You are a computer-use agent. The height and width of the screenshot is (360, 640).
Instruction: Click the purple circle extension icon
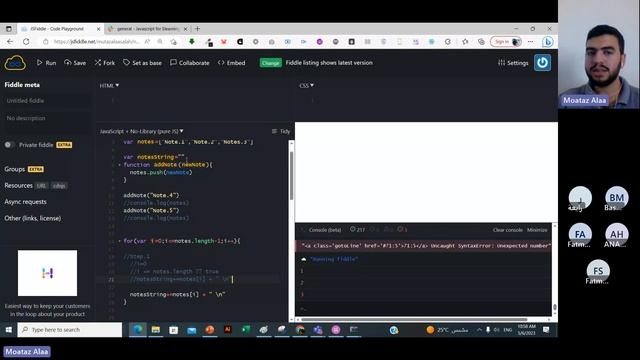tap(320, 42)
